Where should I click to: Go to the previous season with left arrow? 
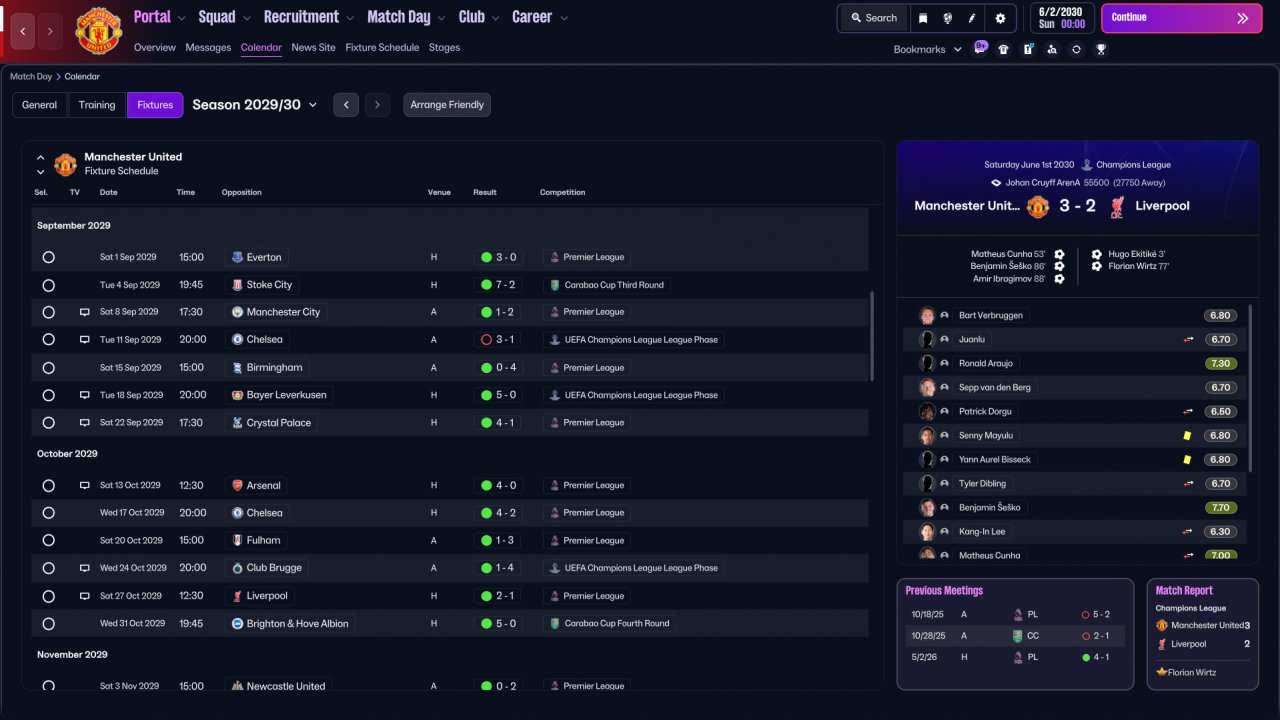click(x=346, y=105)
